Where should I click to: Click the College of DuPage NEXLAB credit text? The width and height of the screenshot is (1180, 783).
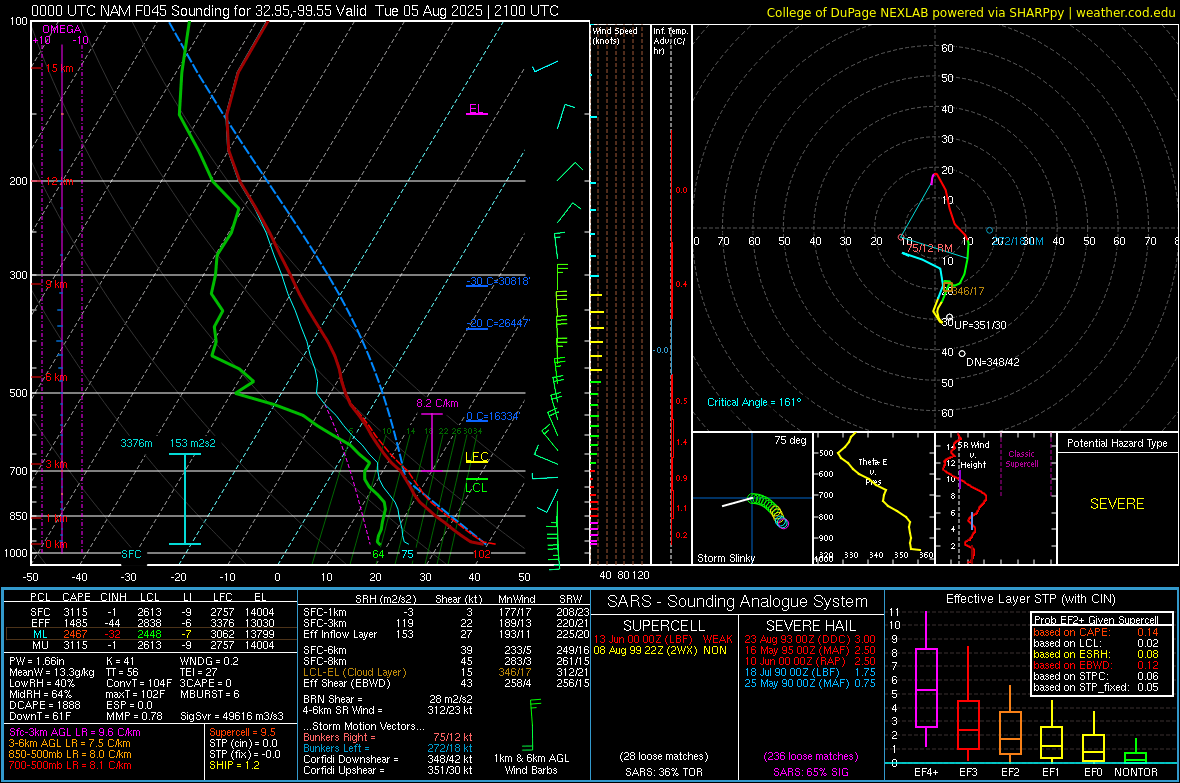click(x=970, y=12)
